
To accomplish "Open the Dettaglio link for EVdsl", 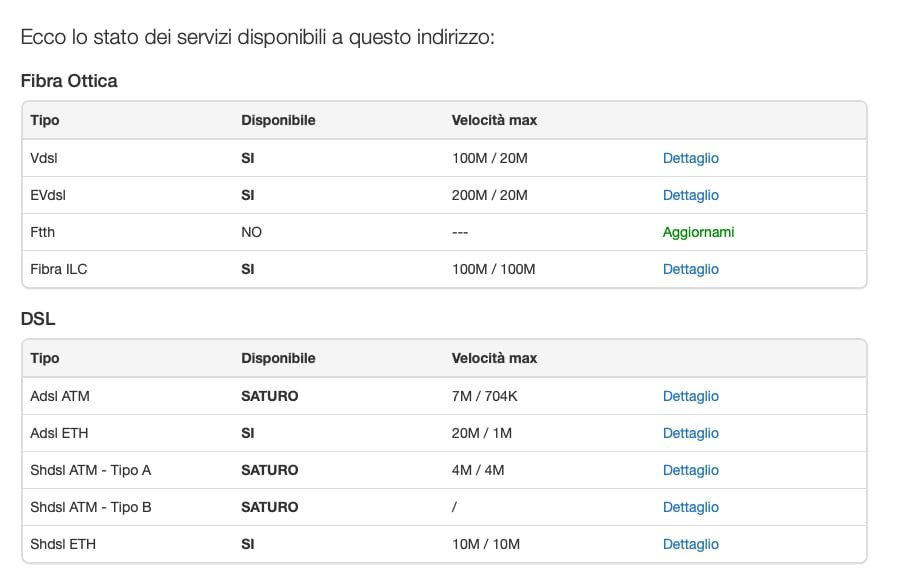I will tap(690, 195).
